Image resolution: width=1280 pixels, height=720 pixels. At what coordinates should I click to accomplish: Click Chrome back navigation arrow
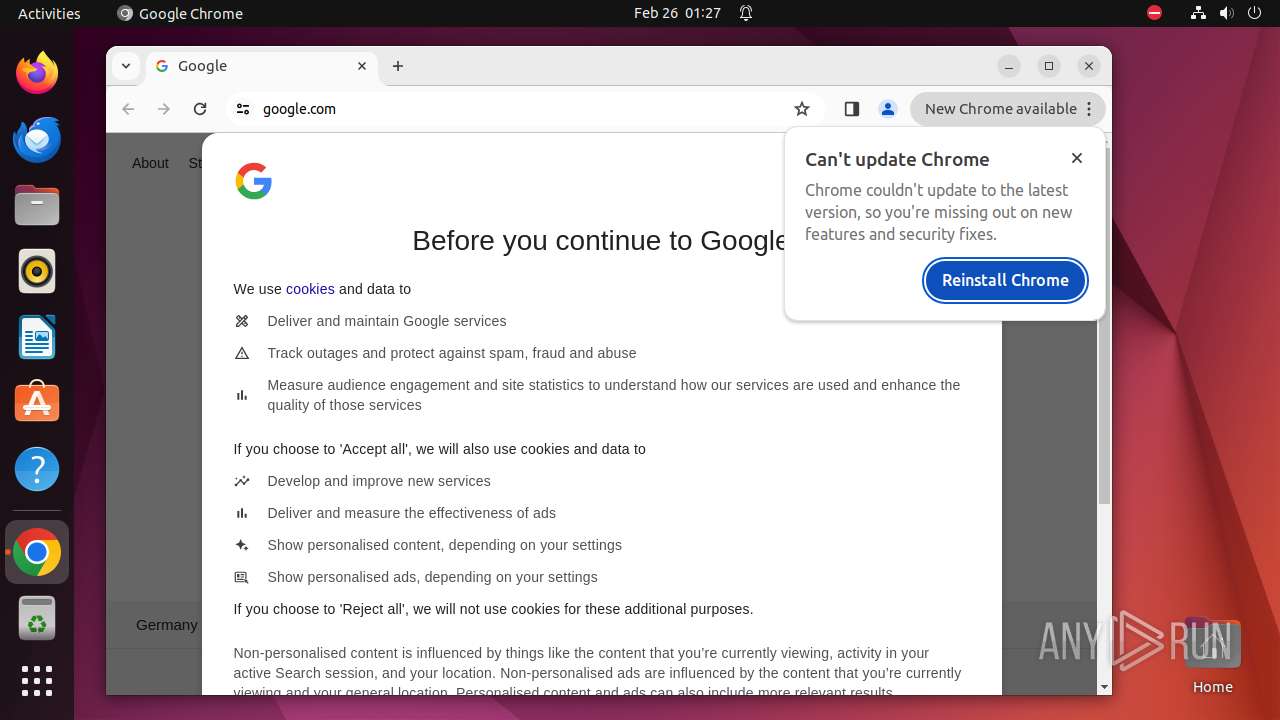[128, 109]
